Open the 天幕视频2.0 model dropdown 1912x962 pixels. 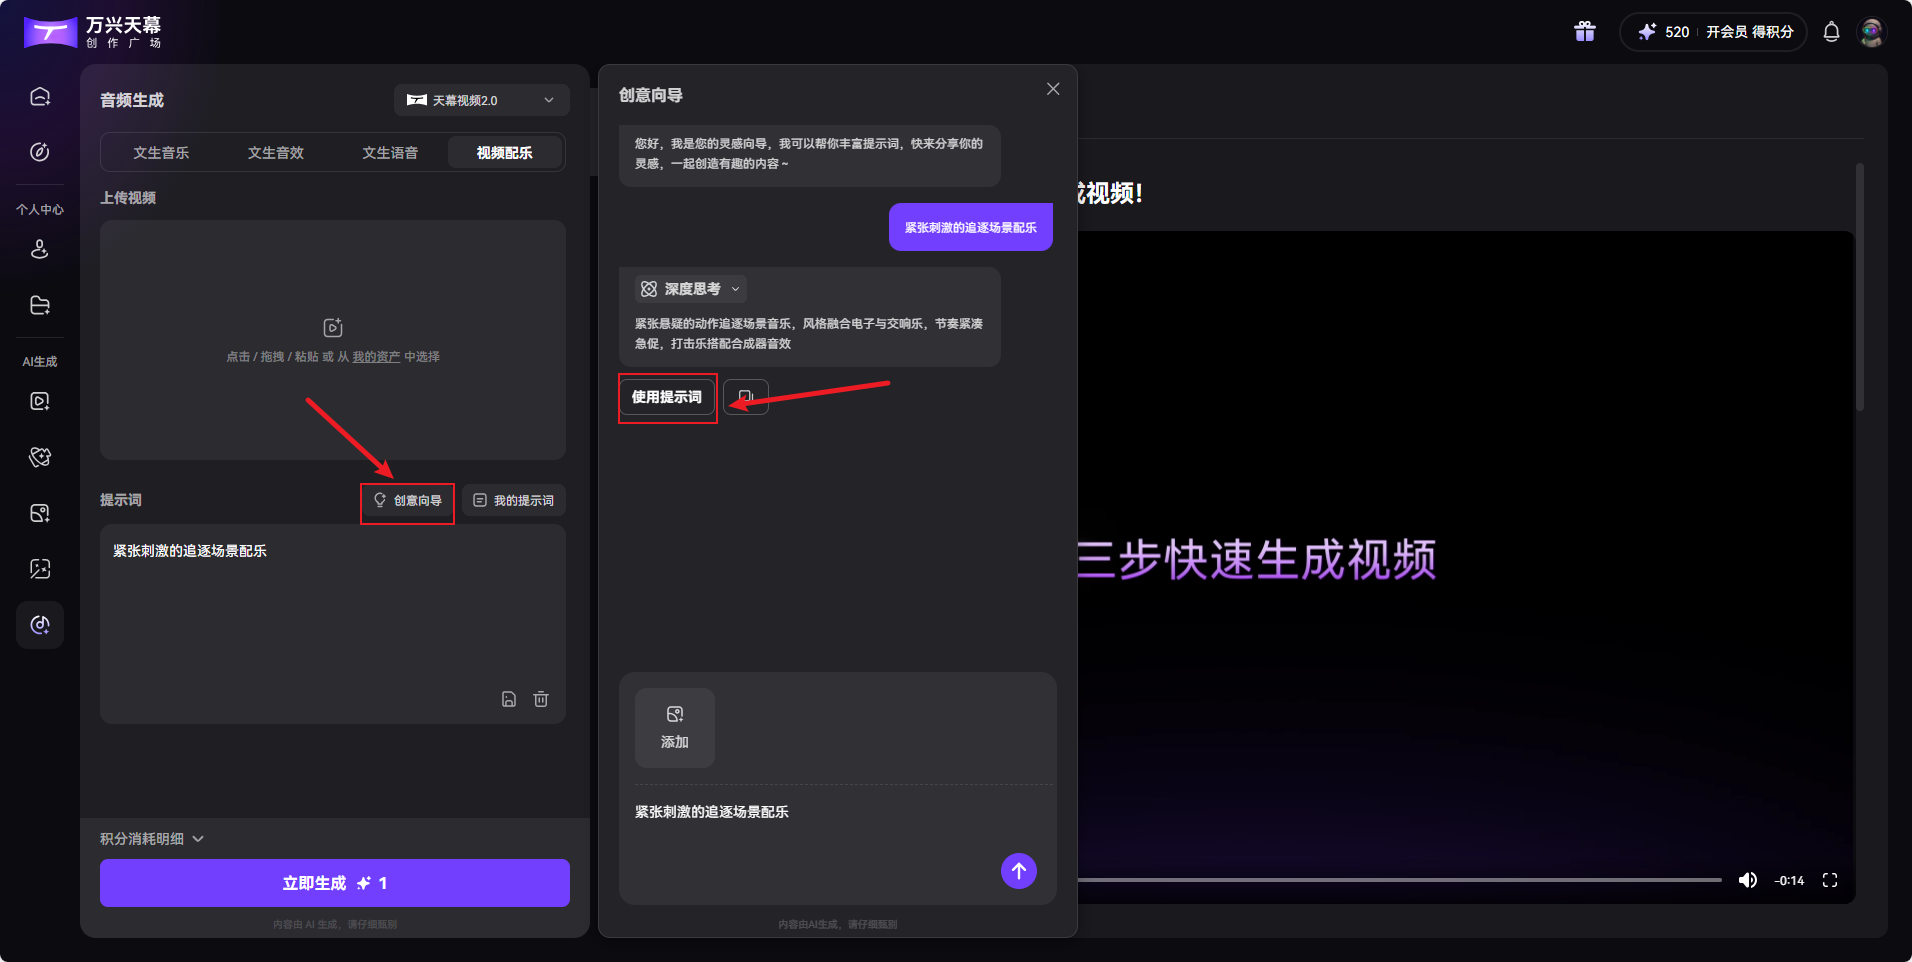point(481,100)
